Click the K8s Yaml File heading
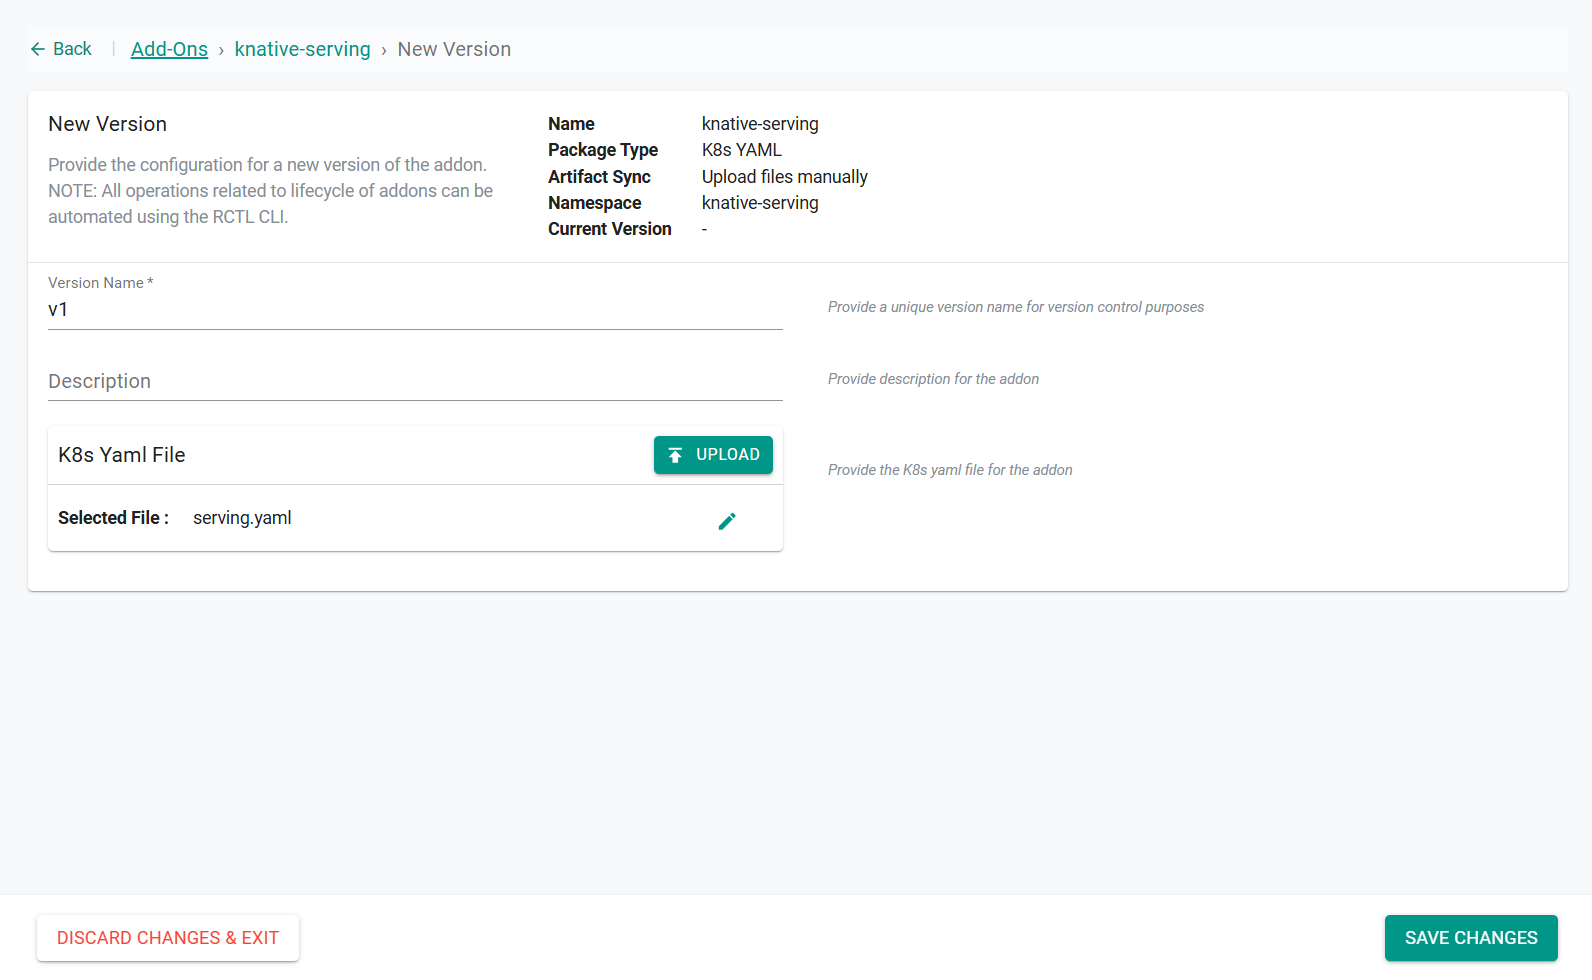 point(122,455)
